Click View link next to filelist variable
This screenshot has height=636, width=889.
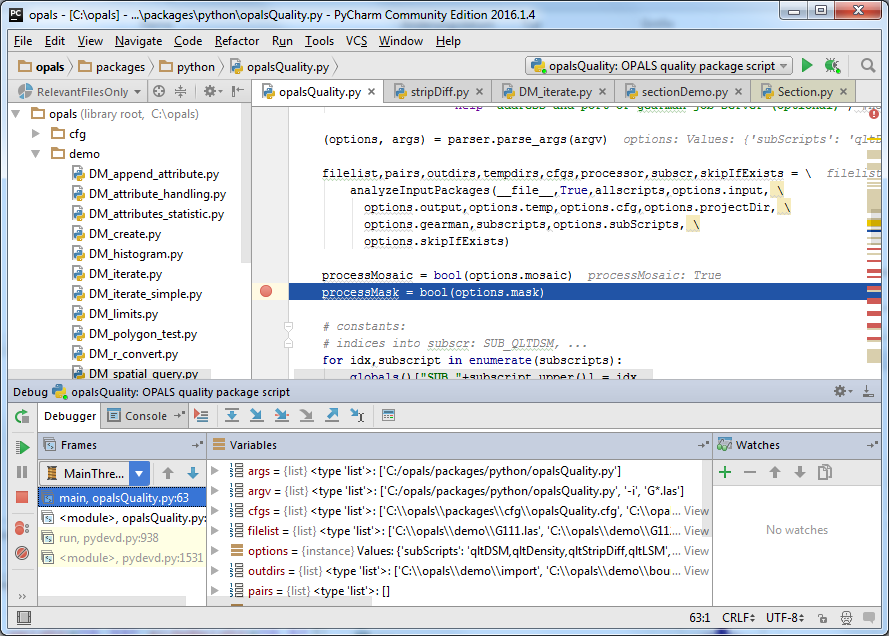click(695, 531)
